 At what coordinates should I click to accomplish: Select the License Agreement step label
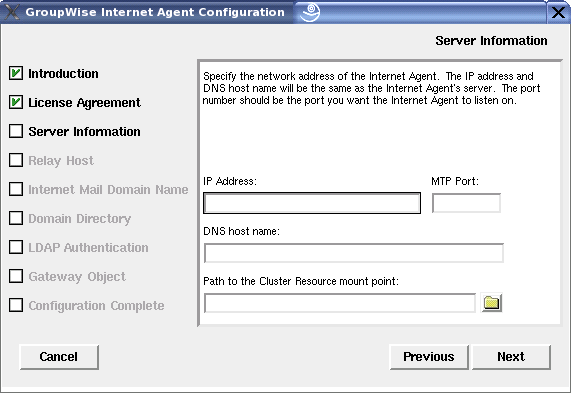tap(85, 103)
